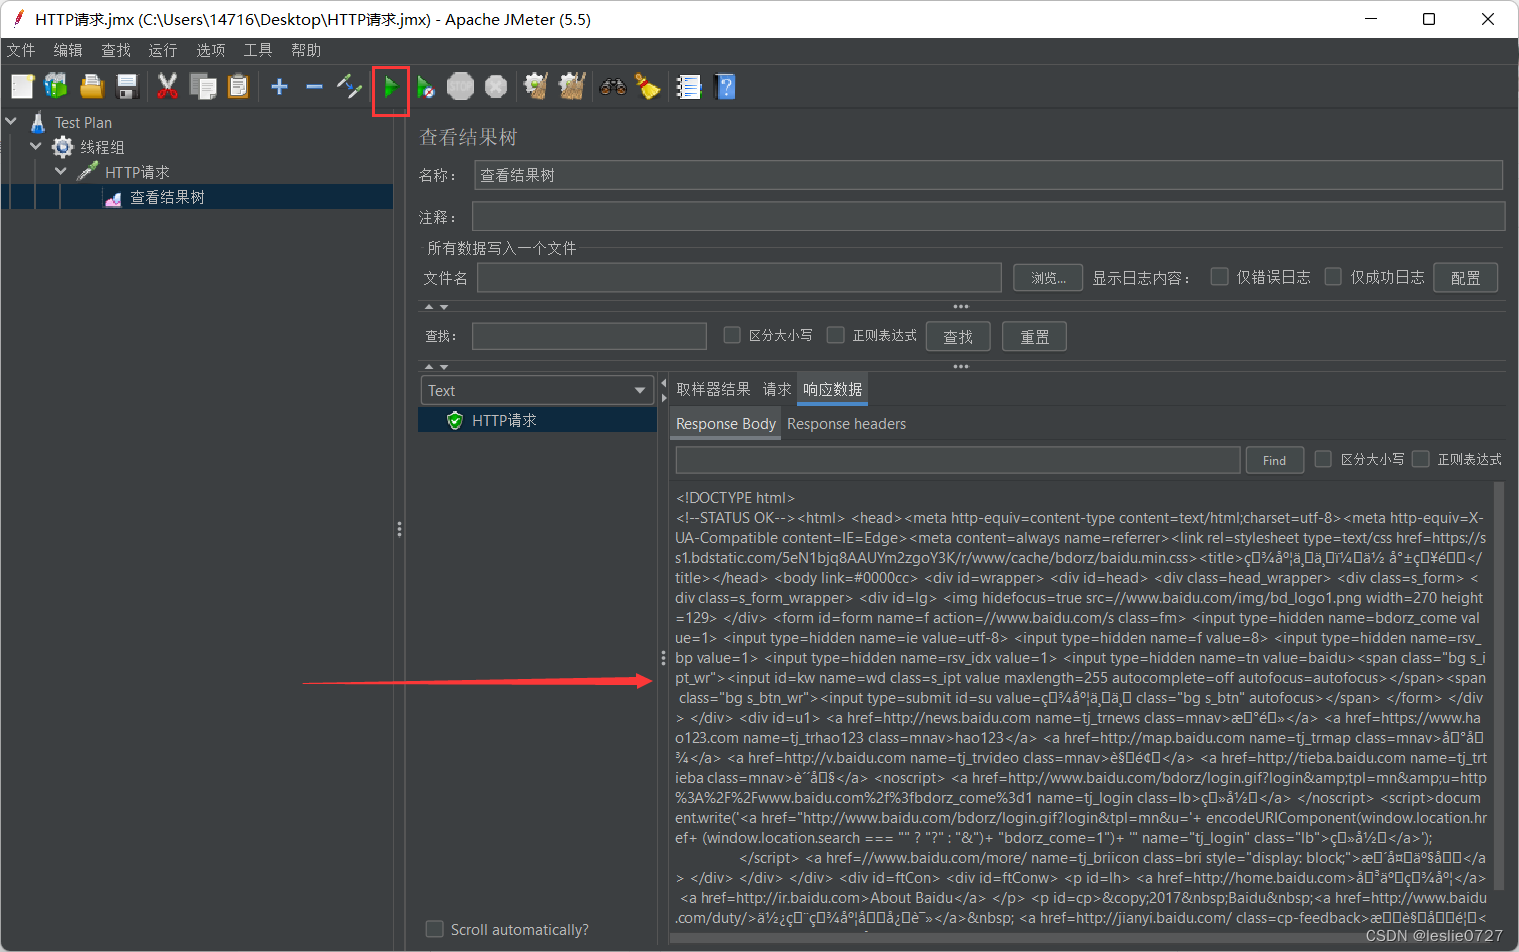Enable Scroll automatically checkbox
This screenshot has width=1519, height=952.
tap(434, 929)
